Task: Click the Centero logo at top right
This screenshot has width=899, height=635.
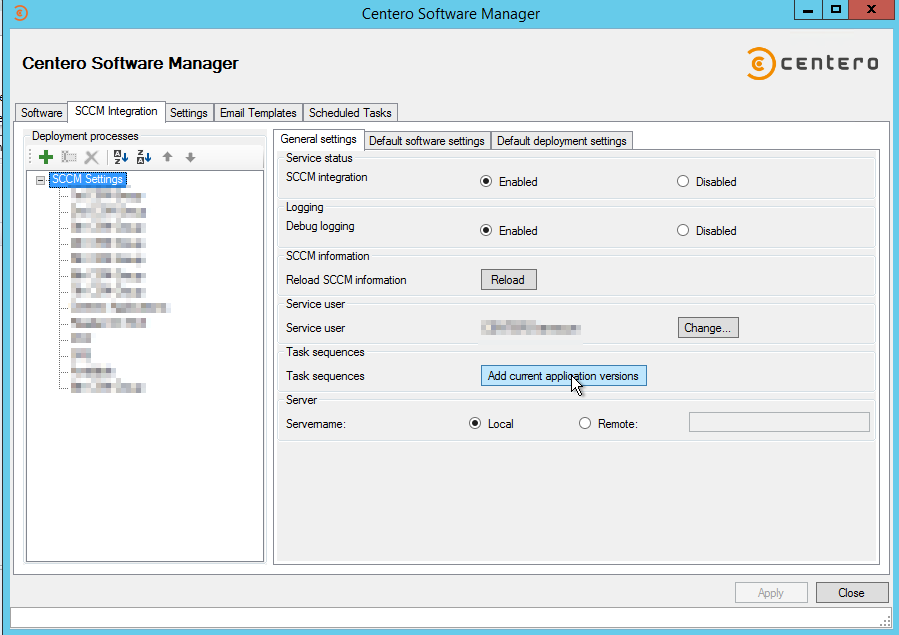Action: tap(812, 63)
